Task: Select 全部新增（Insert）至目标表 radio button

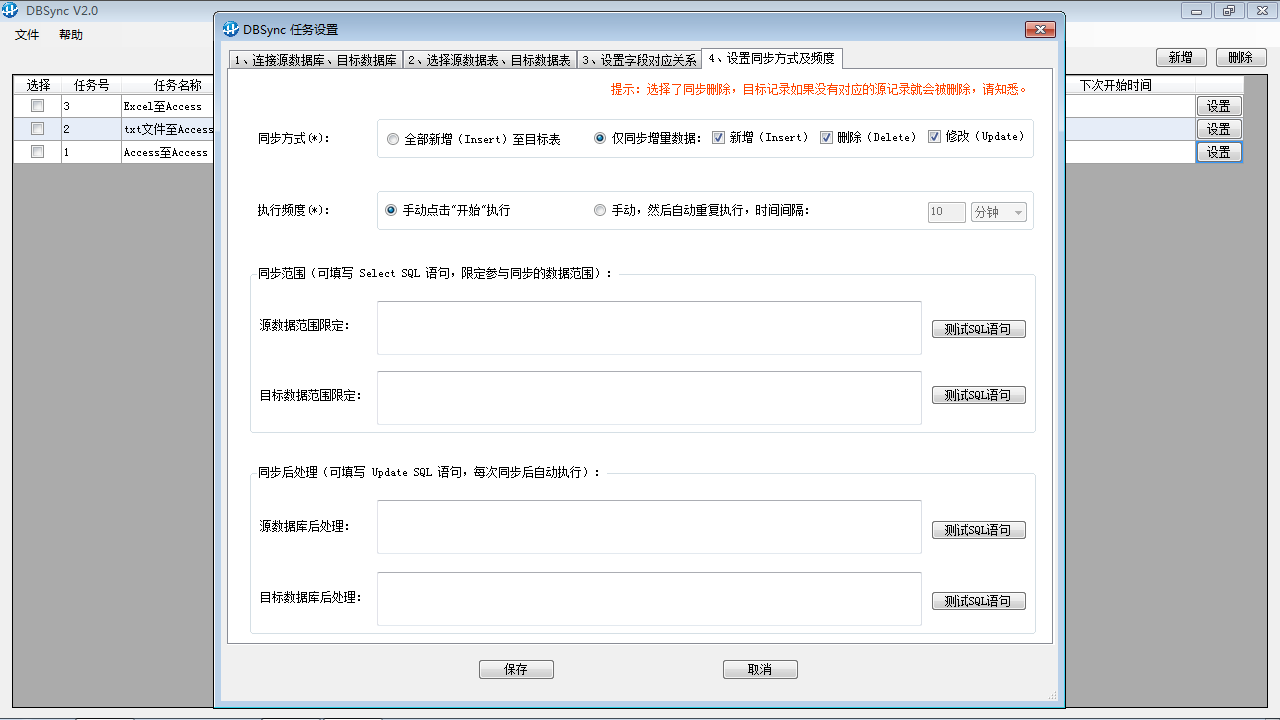Action: [x=392, y=138]
